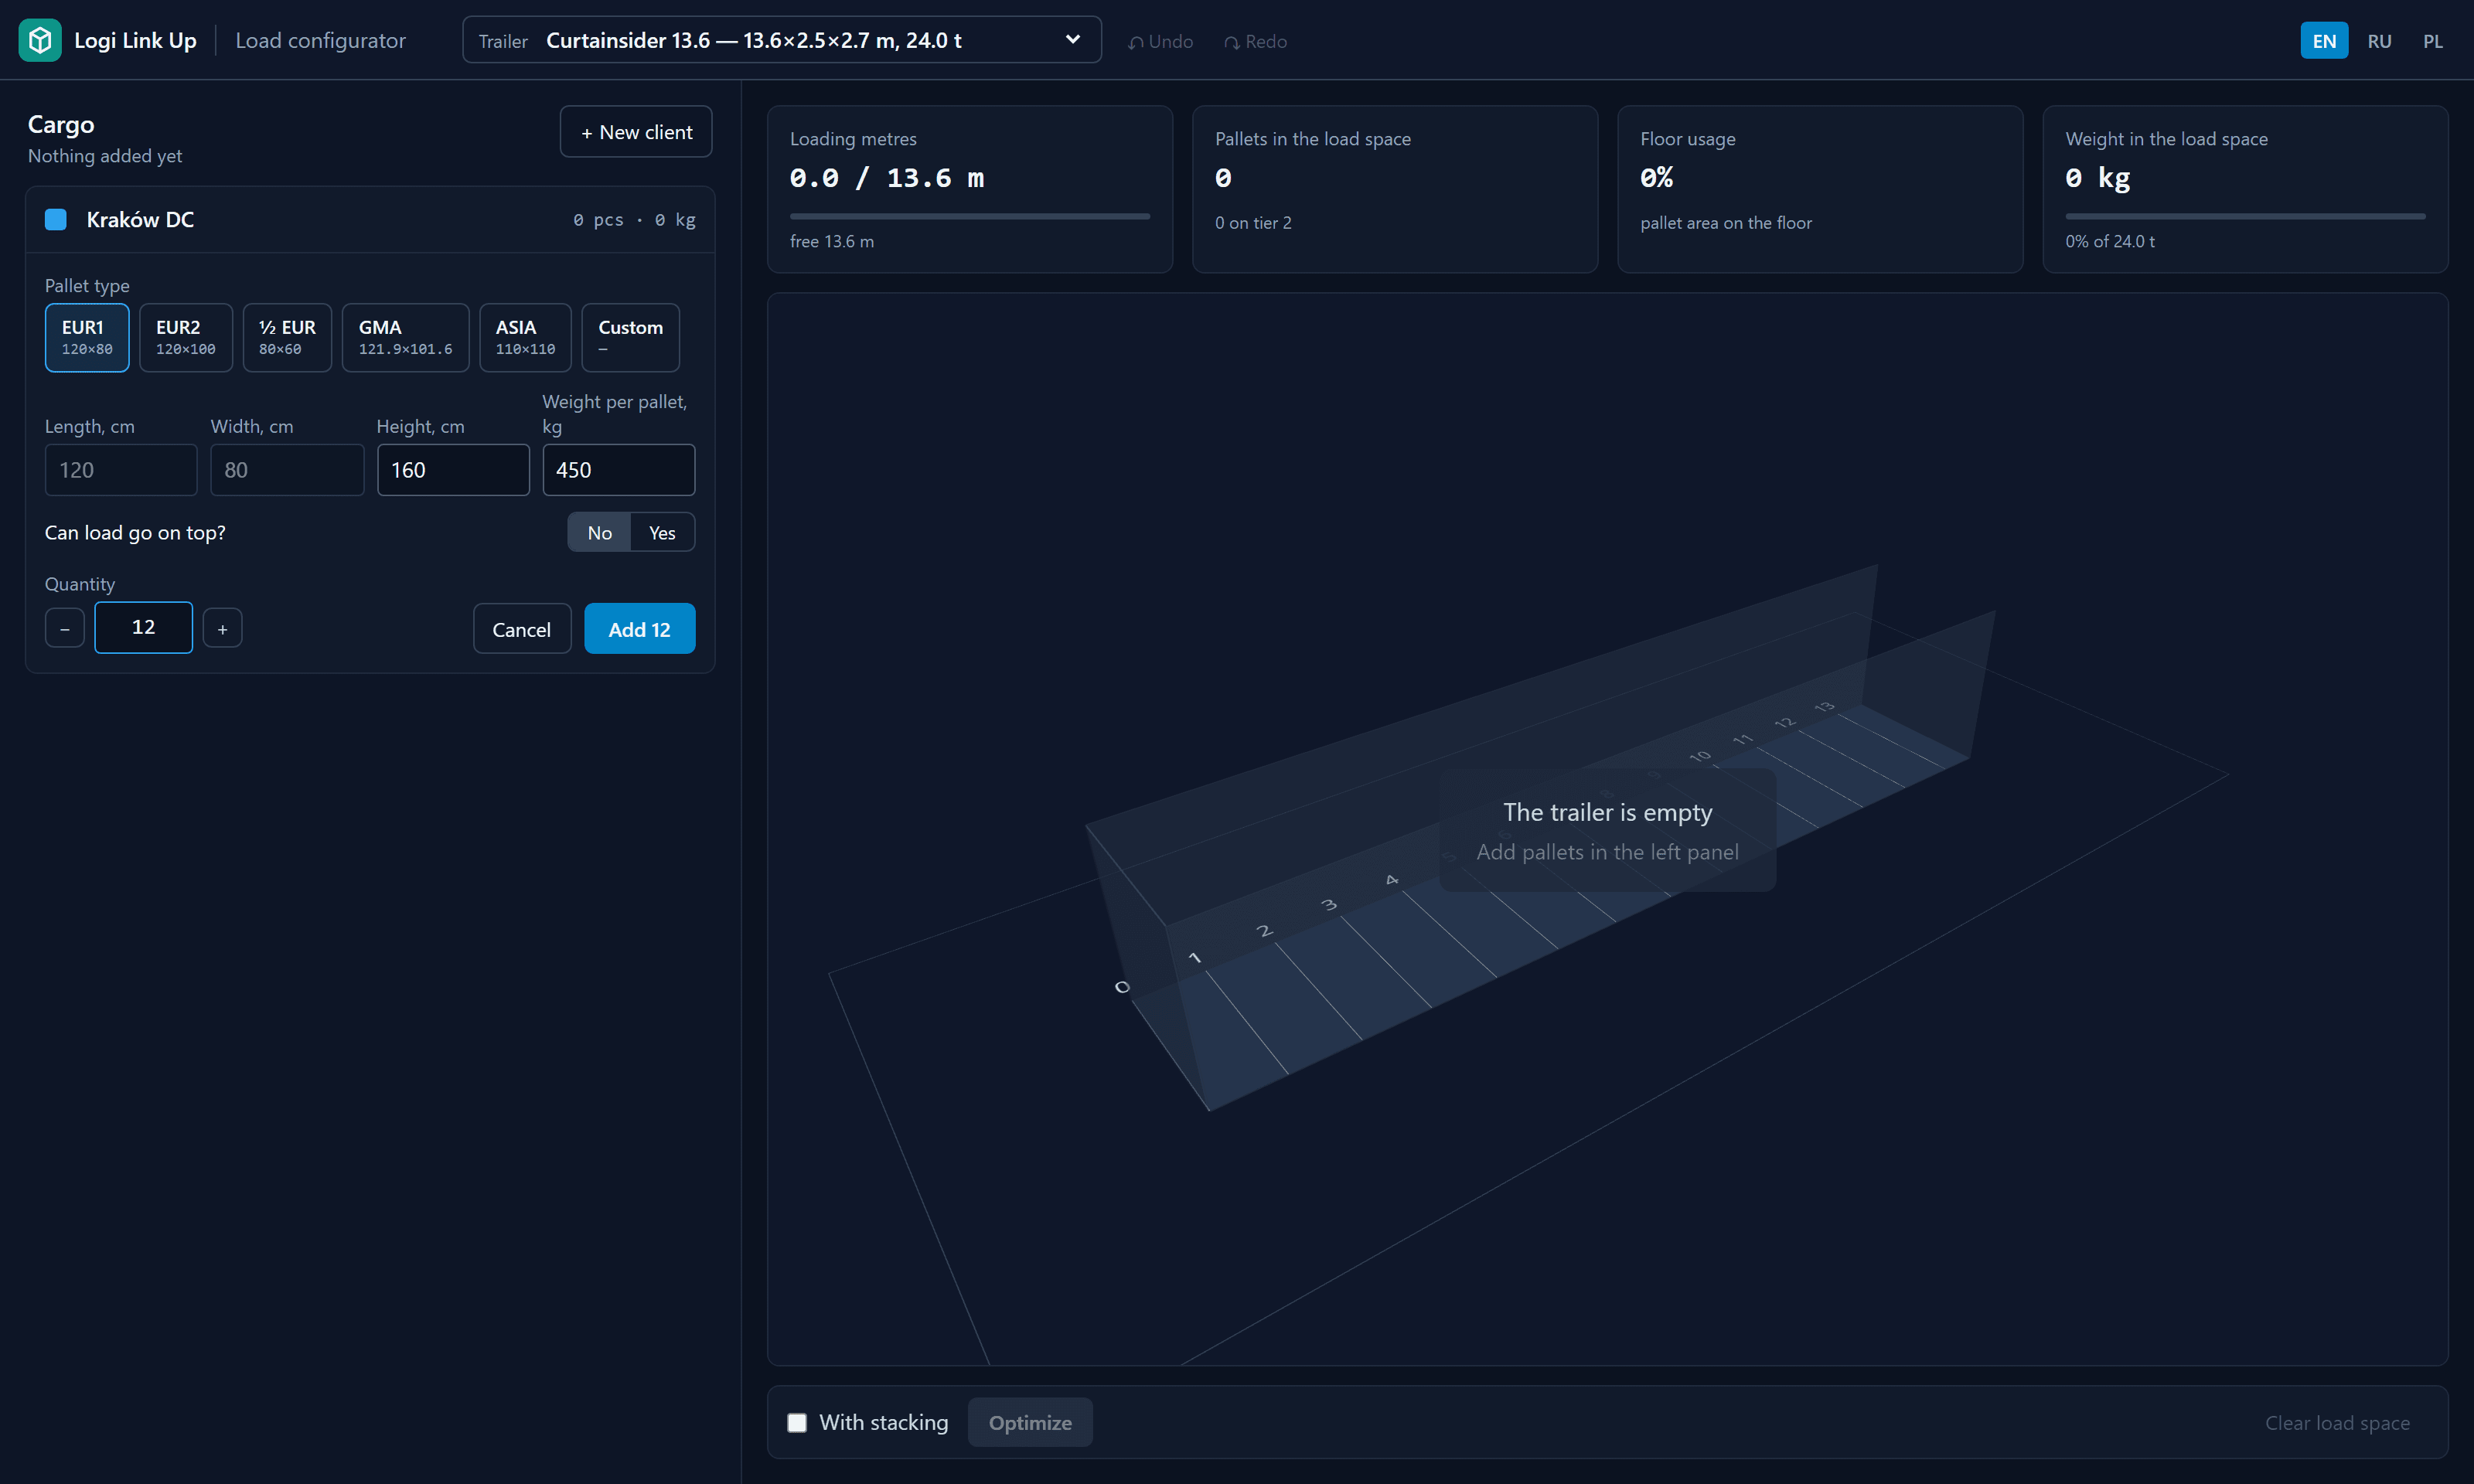Select the EUR2 120×100 pallet type
This screenshot has height=1484, width=2474.
[x=186, y=338]
